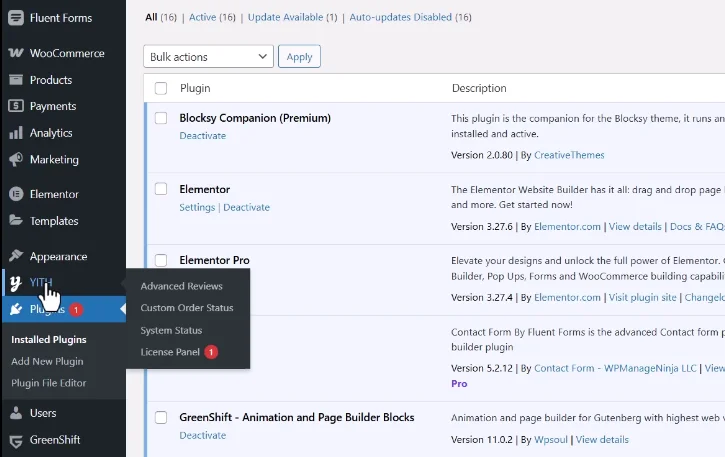Toggle the select-all plugins checkbox
725x457 pixels.
click(x=161, y=88)
